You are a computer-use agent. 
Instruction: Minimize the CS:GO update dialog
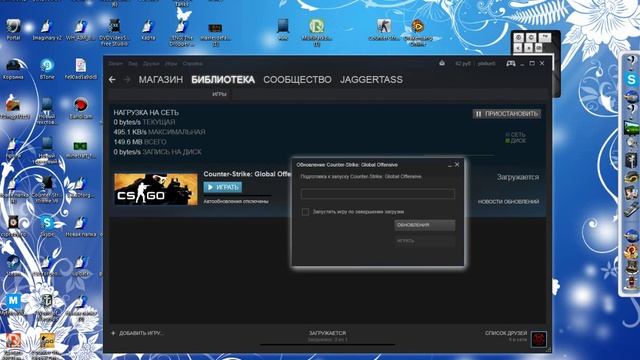pyautogui.click(x=449, y=165)
